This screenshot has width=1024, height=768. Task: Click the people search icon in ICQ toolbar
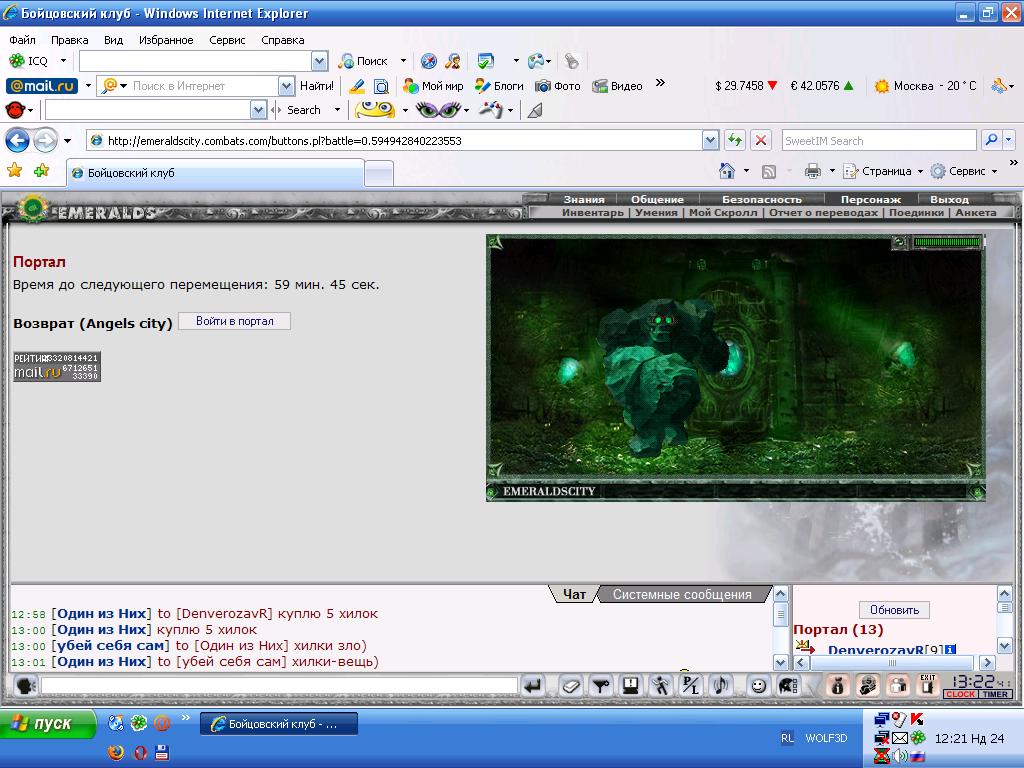453,61
